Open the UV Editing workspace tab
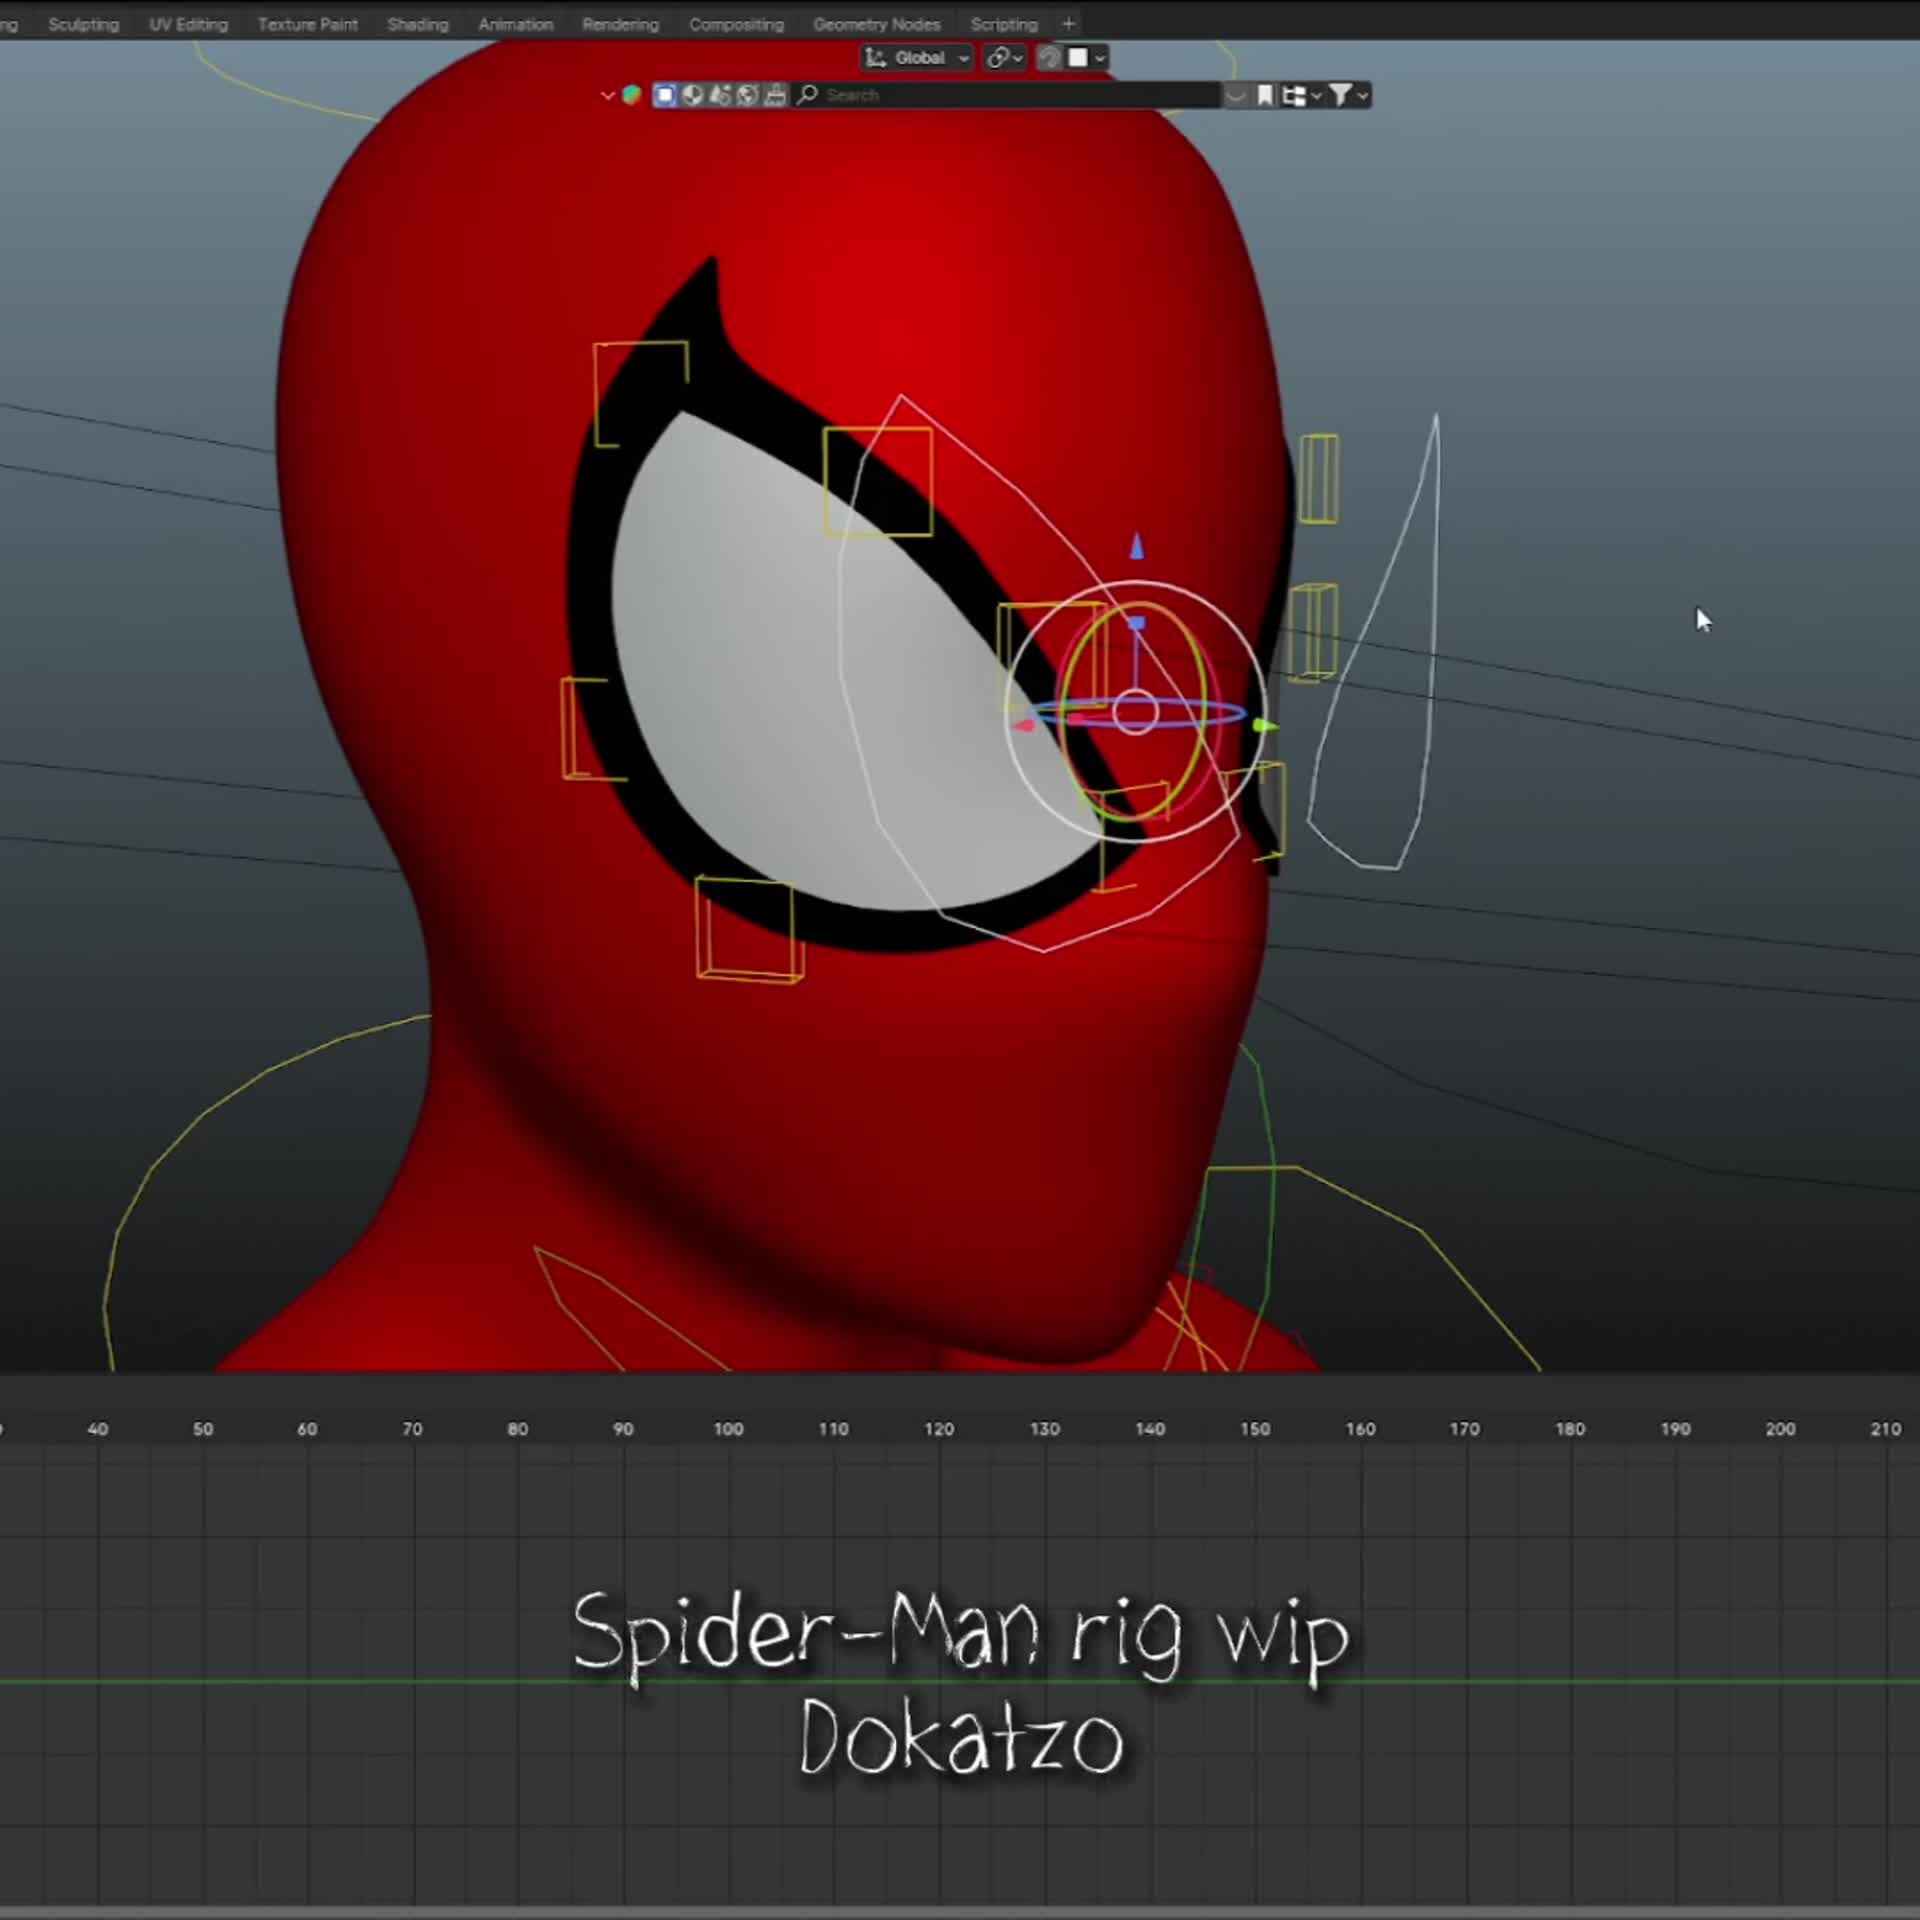 [189, 24]
